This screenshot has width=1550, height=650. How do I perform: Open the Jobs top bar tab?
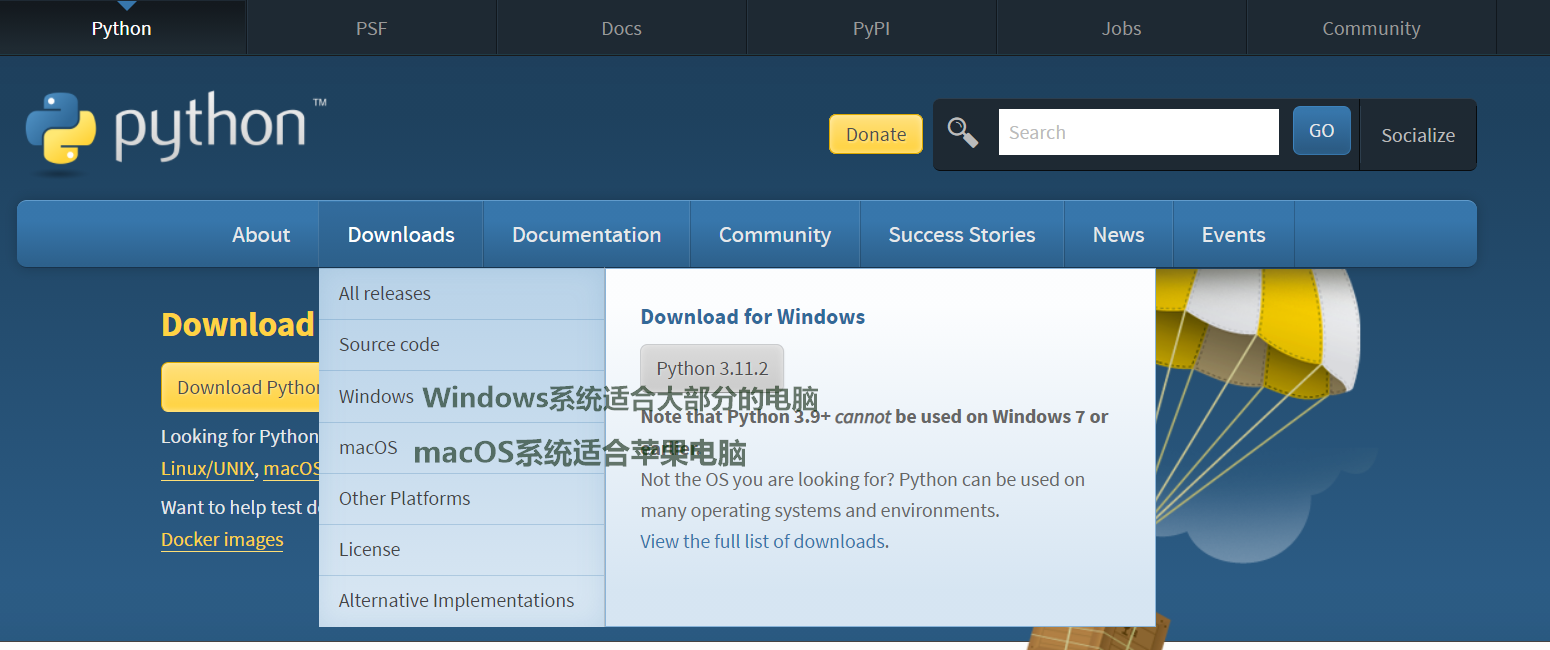point(1121,28)
